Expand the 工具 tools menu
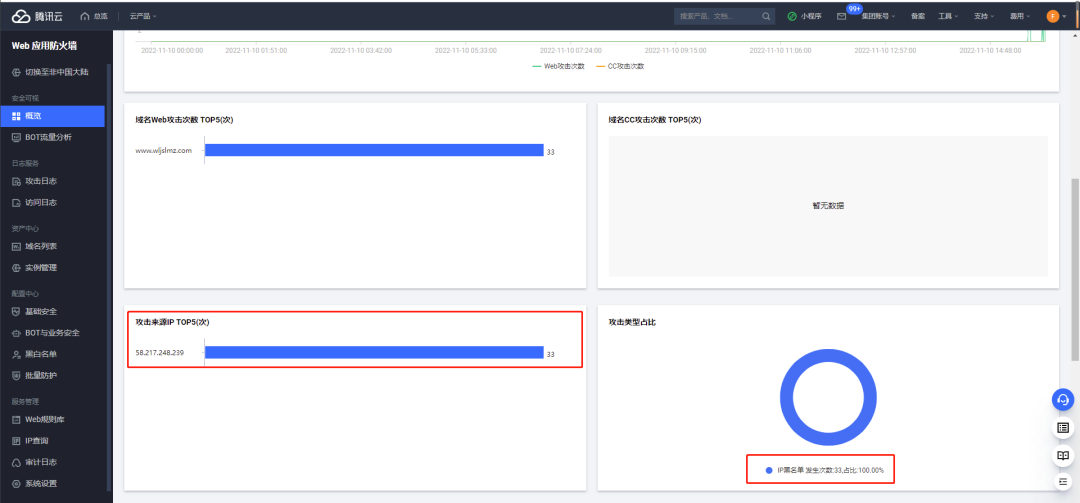Viewport: 1080px width, 503px height. click(948, 16)
